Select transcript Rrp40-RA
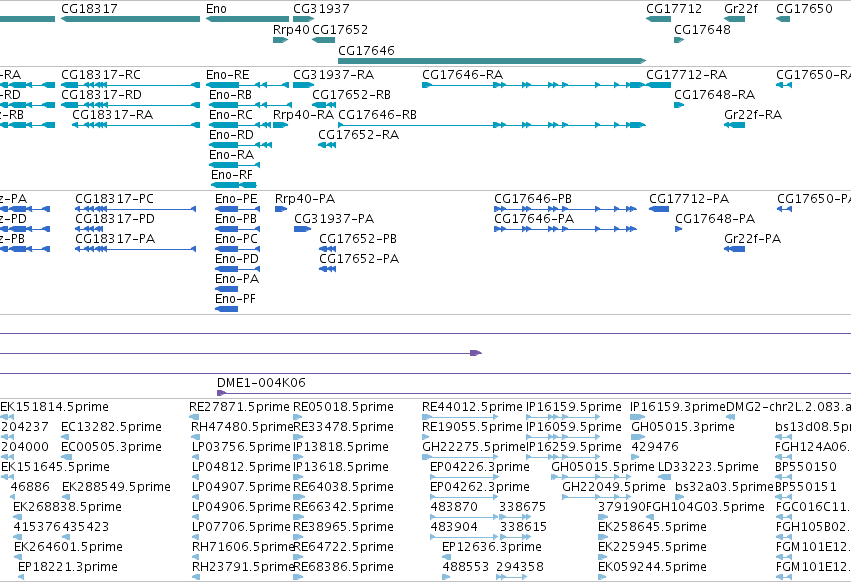 click(x=303, y=115)
